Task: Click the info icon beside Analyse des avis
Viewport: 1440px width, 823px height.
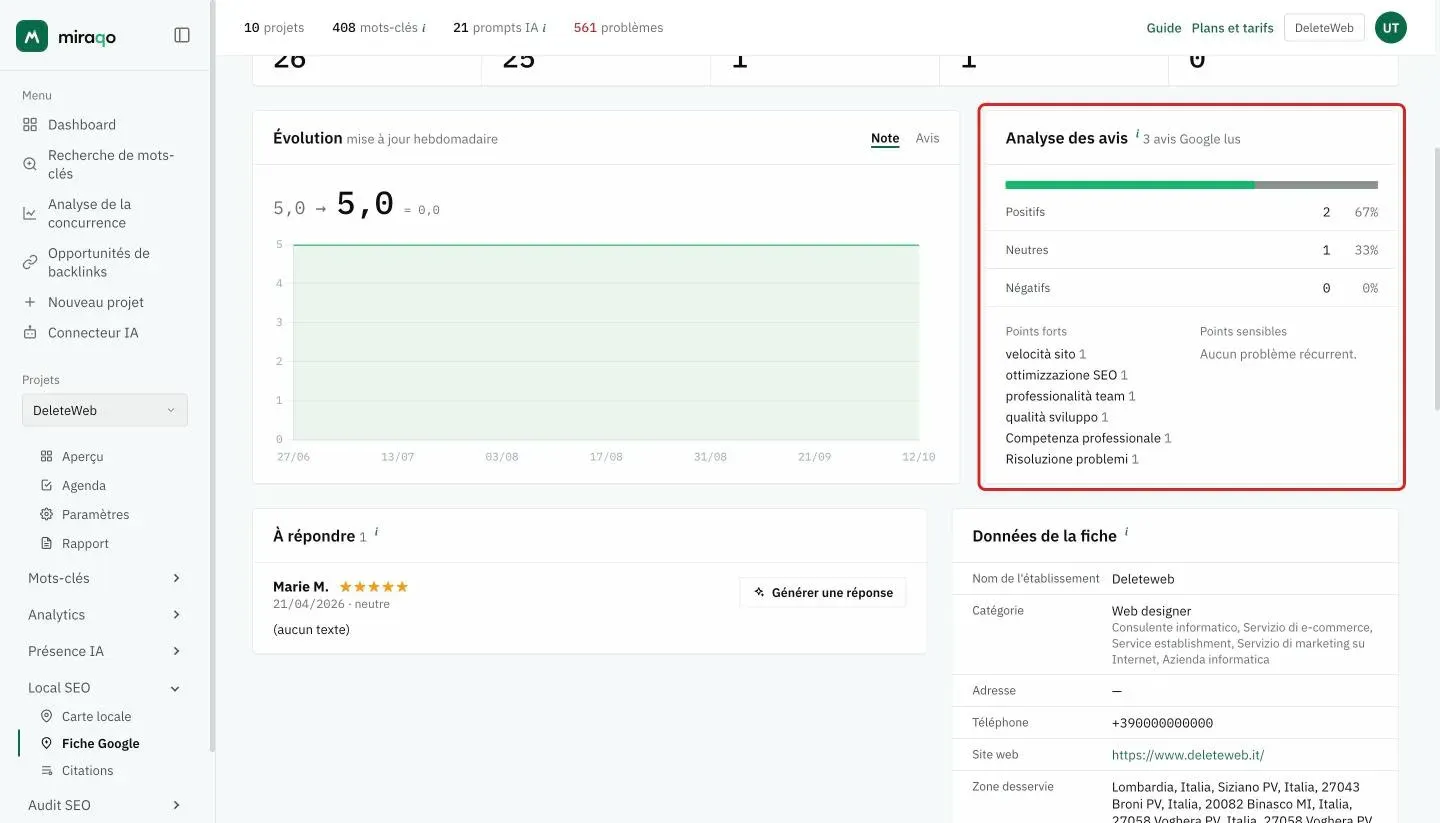Action: tap(1137, 134)
